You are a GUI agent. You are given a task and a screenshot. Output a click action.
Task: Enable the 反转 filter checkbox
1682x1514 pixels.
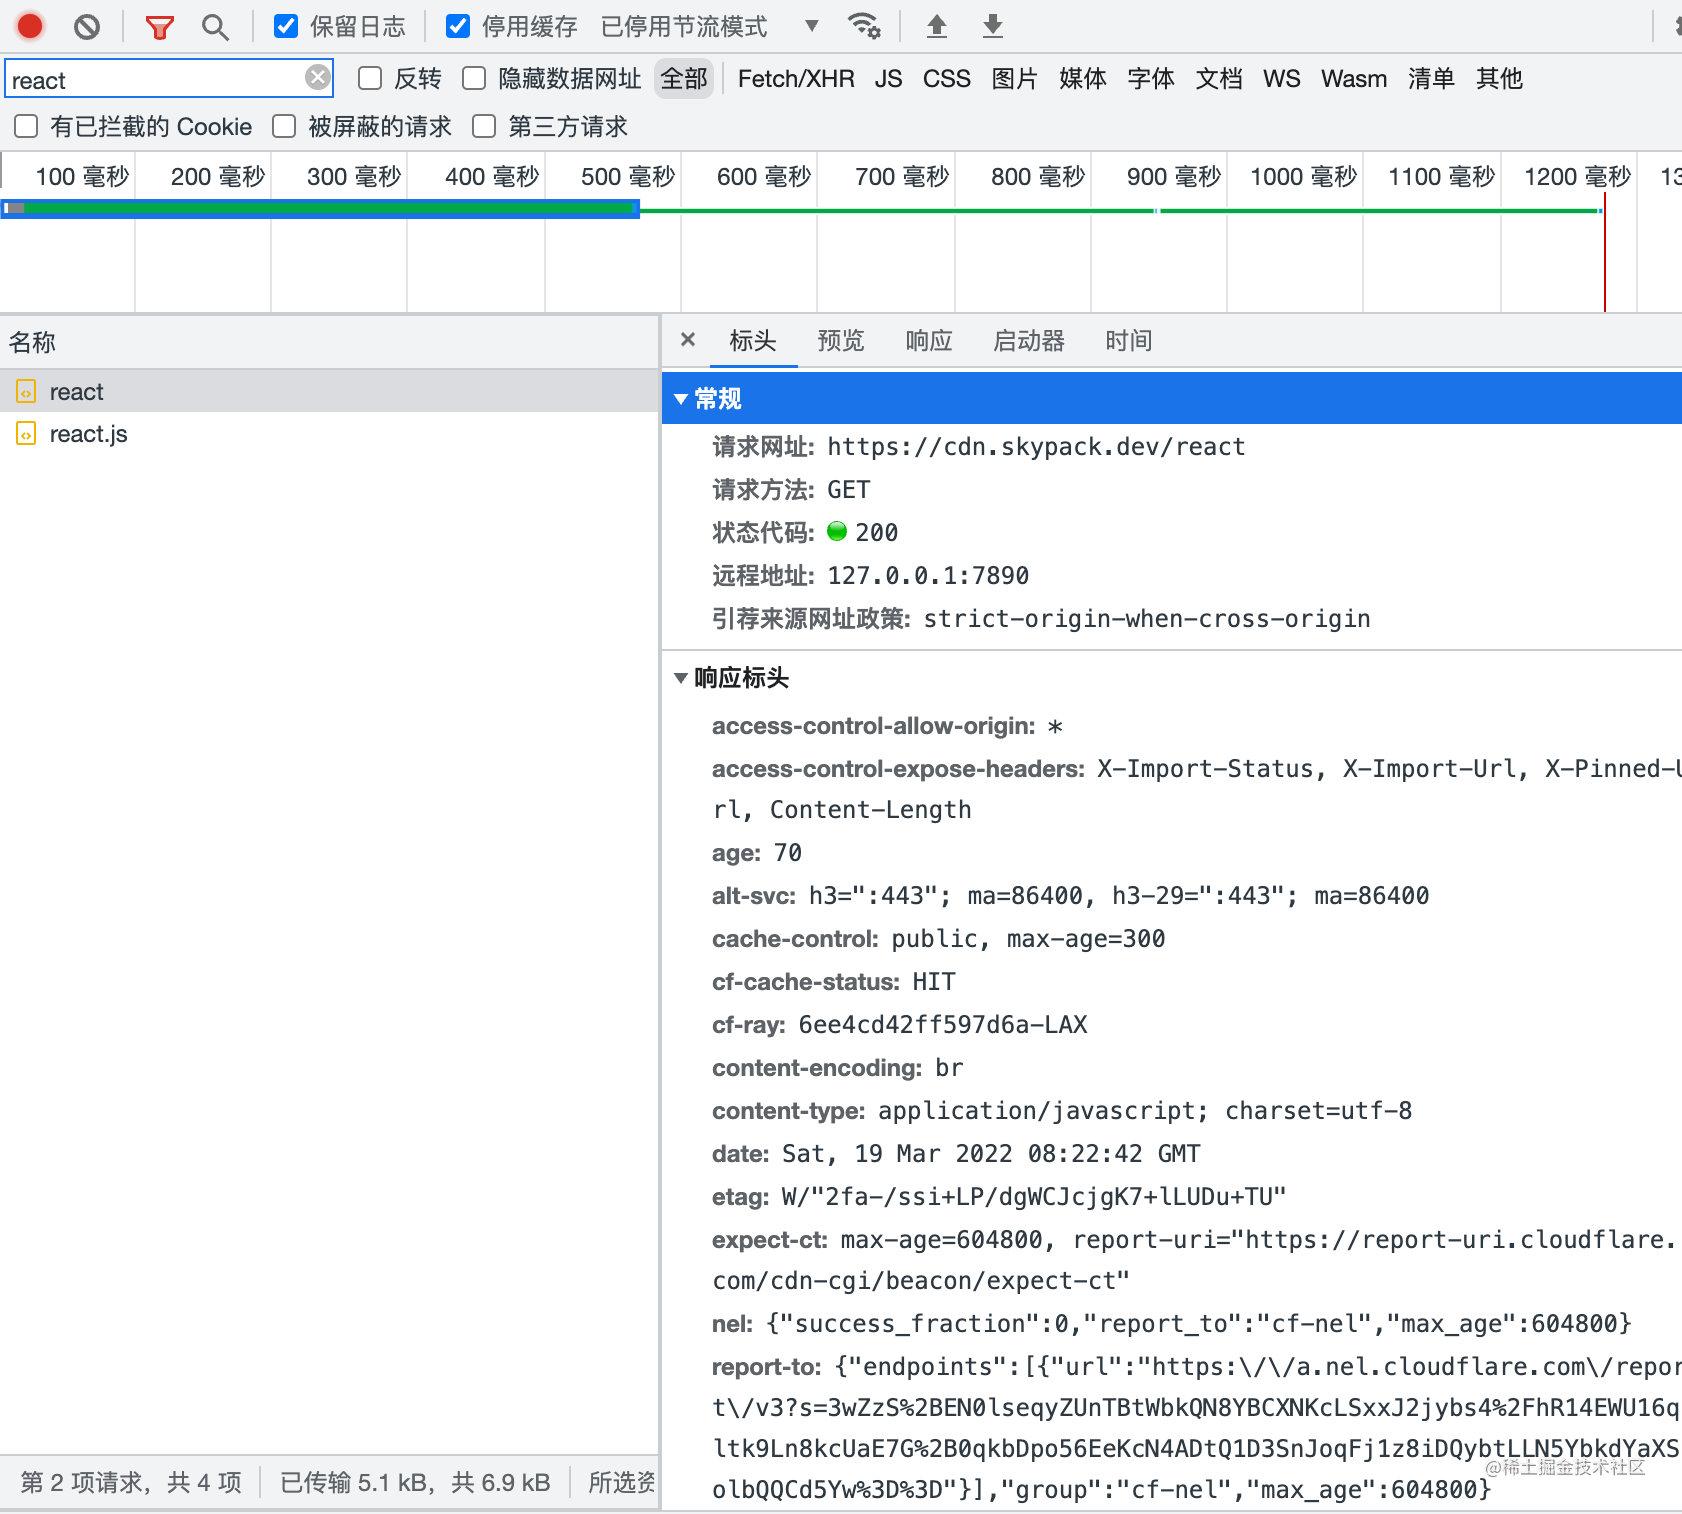370,79
